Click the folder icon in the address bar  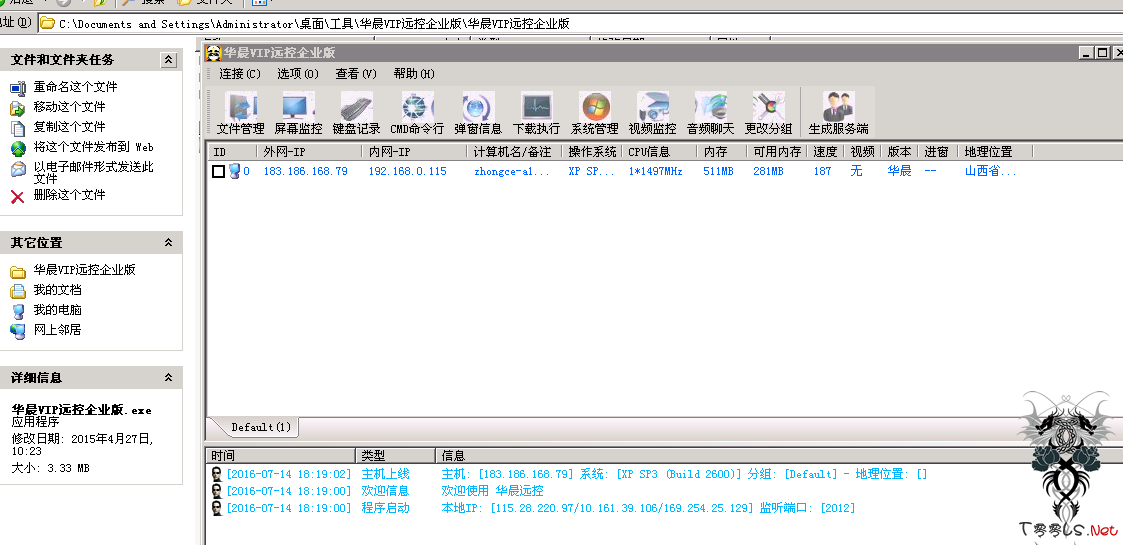47,24
